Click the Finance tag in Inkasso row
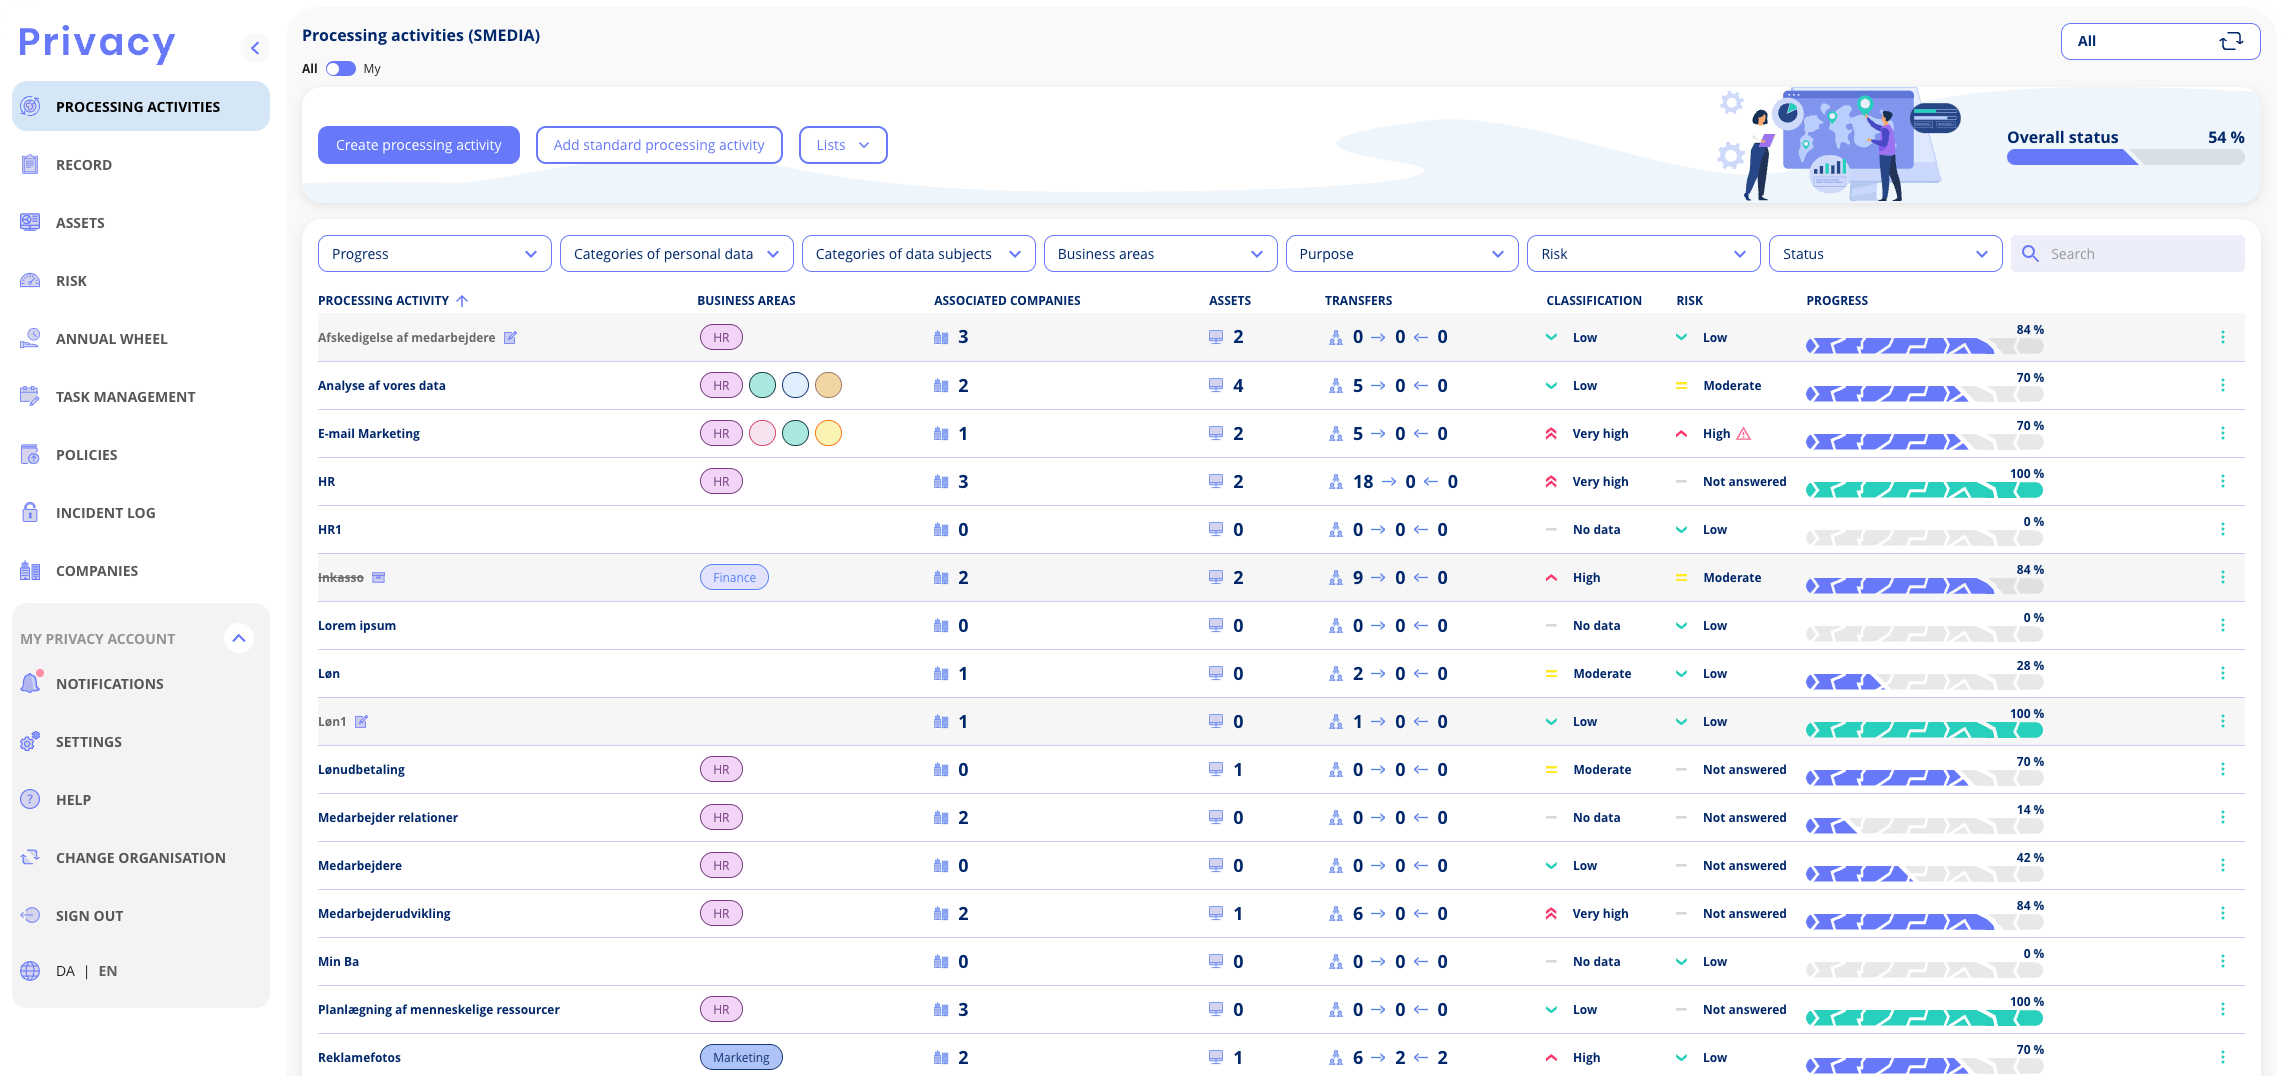Screen dimensions: 2282x1076 [x=734, y=578]
